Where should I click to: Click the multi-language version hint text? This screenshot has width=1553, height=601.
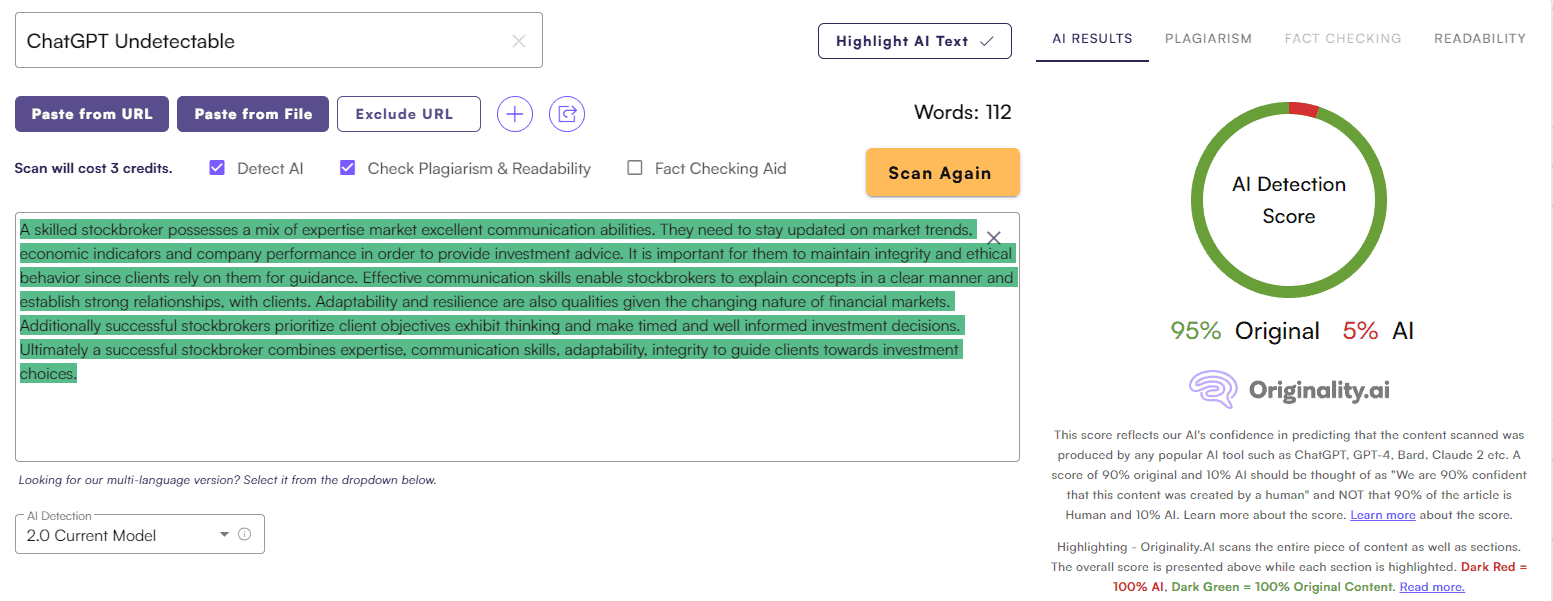(228, 480)
